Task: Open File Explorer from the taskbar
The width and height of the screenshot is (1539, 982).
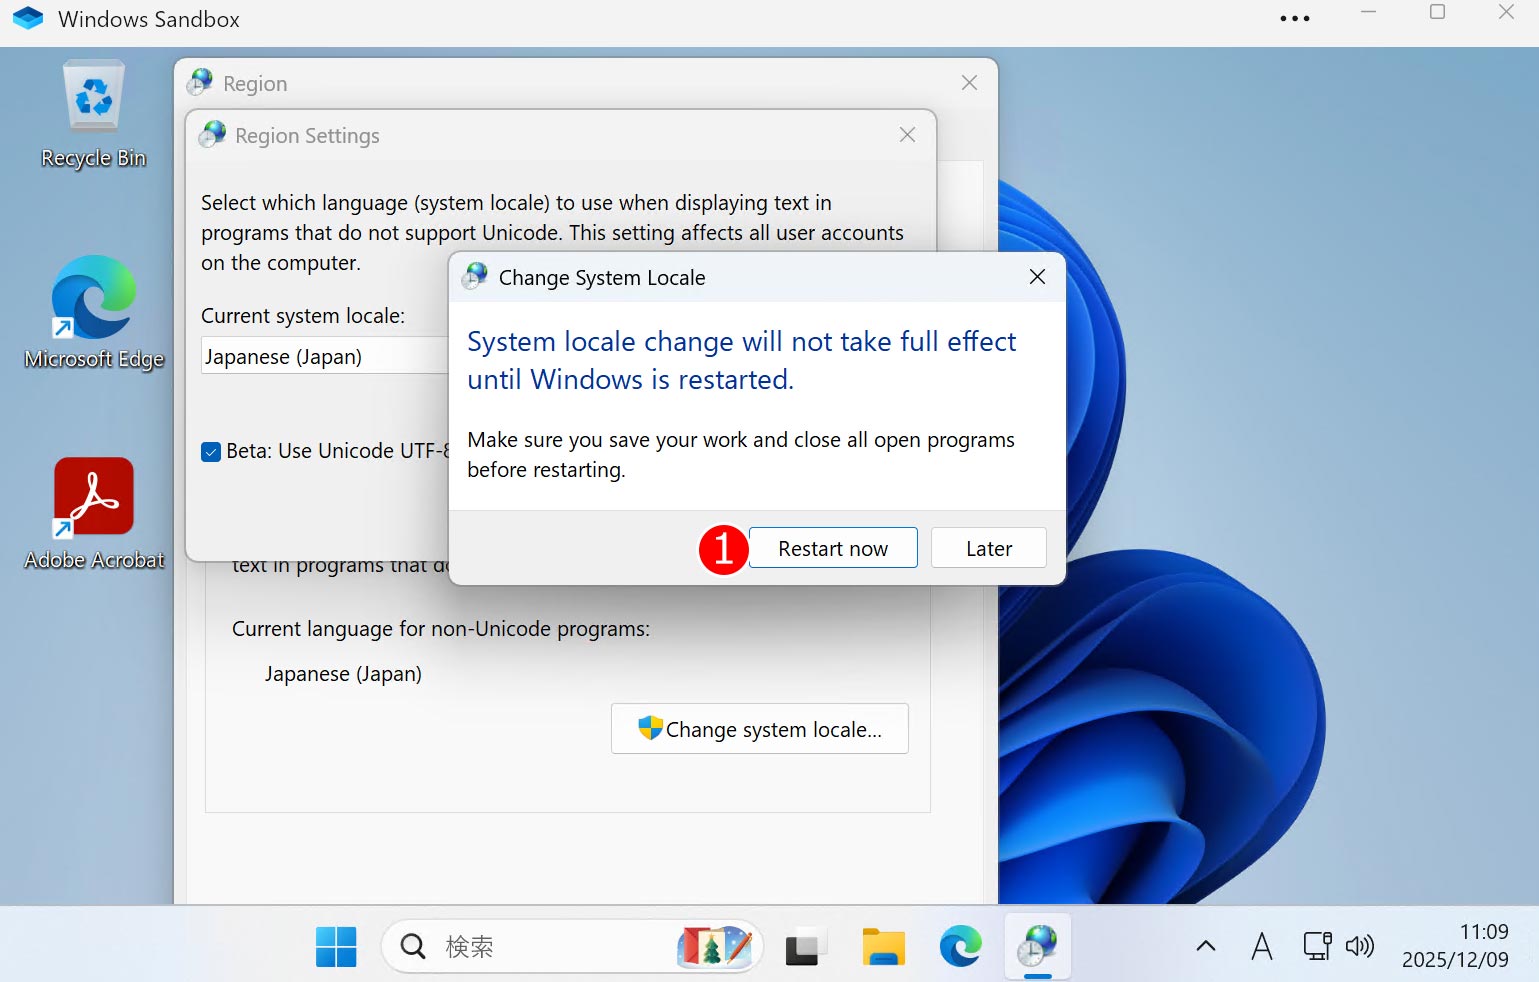Action: click(883, 946)
